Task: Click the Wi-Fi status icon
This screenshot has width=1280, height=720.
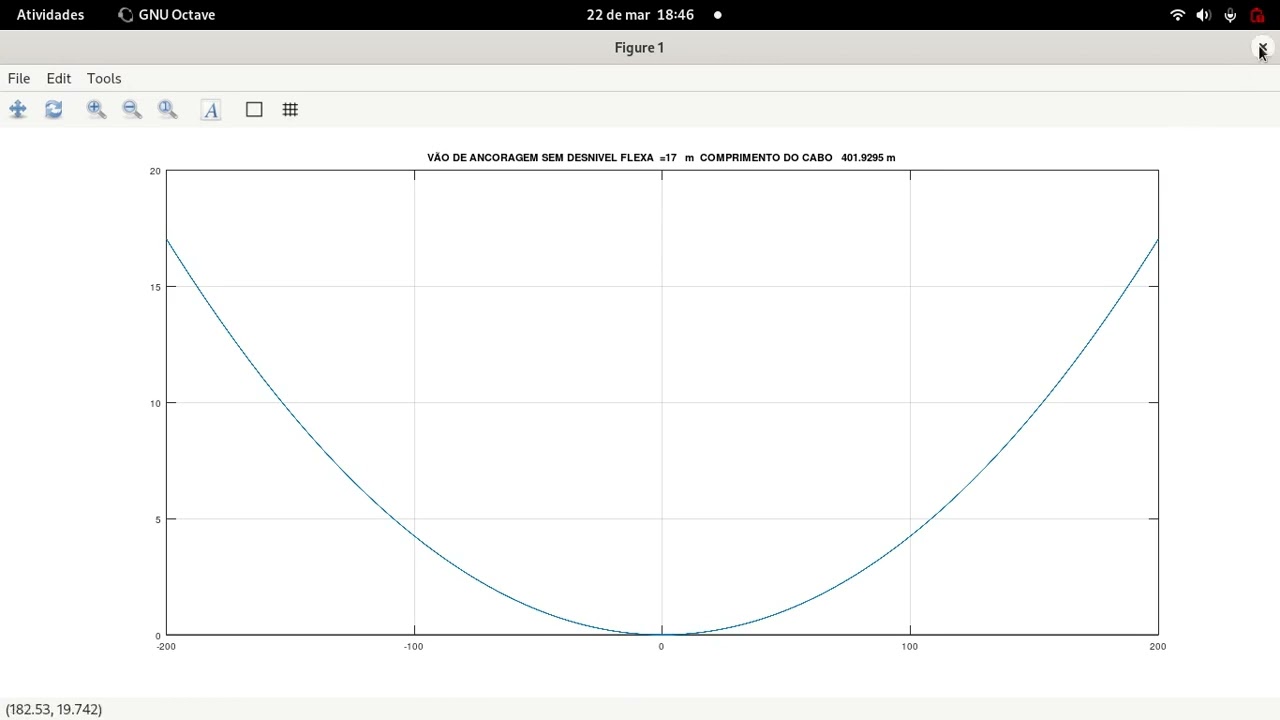Action: point(1178,15)
